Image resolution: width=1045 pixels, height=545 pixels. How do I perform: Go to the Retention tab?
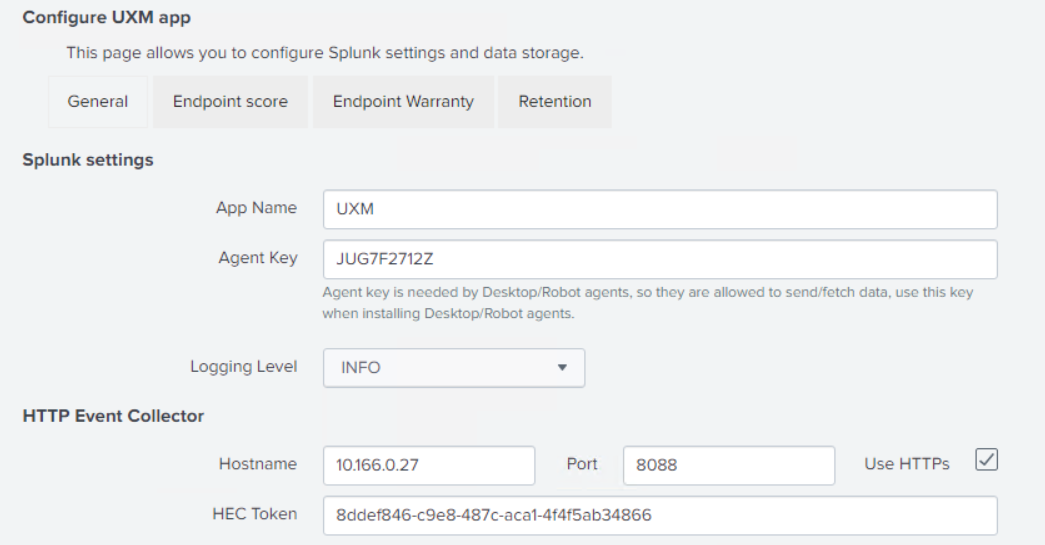point(554,101)
